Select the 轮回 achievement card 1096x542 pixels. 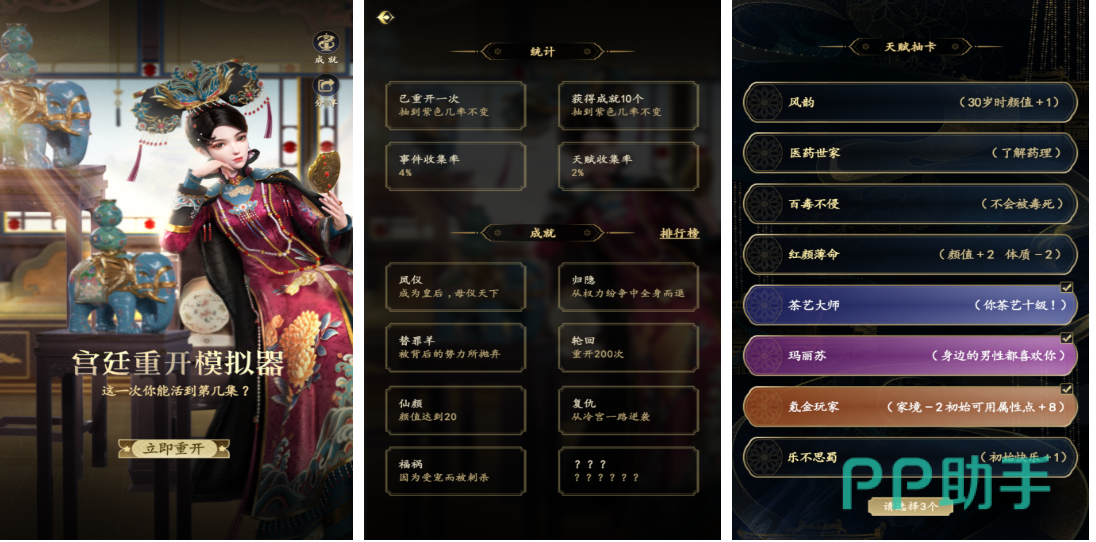pos(628,348)
